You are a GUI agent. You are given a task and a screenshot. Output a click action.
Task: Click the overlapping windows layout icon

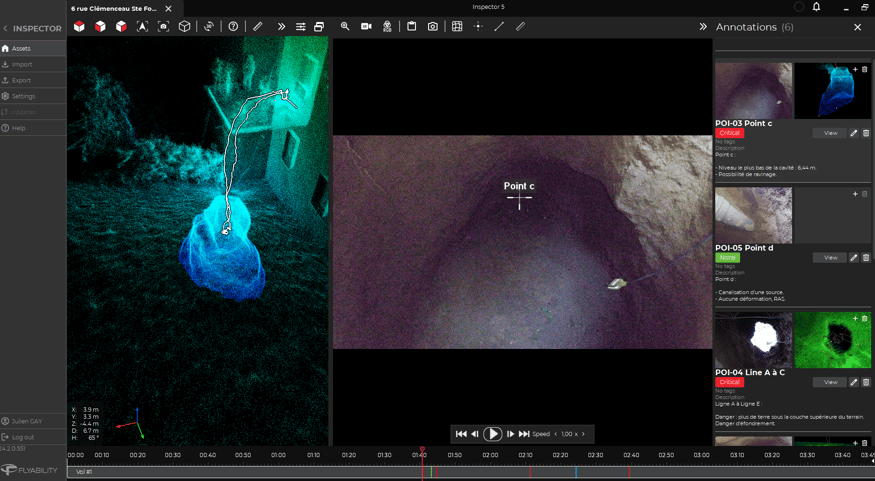coord(319,26)
